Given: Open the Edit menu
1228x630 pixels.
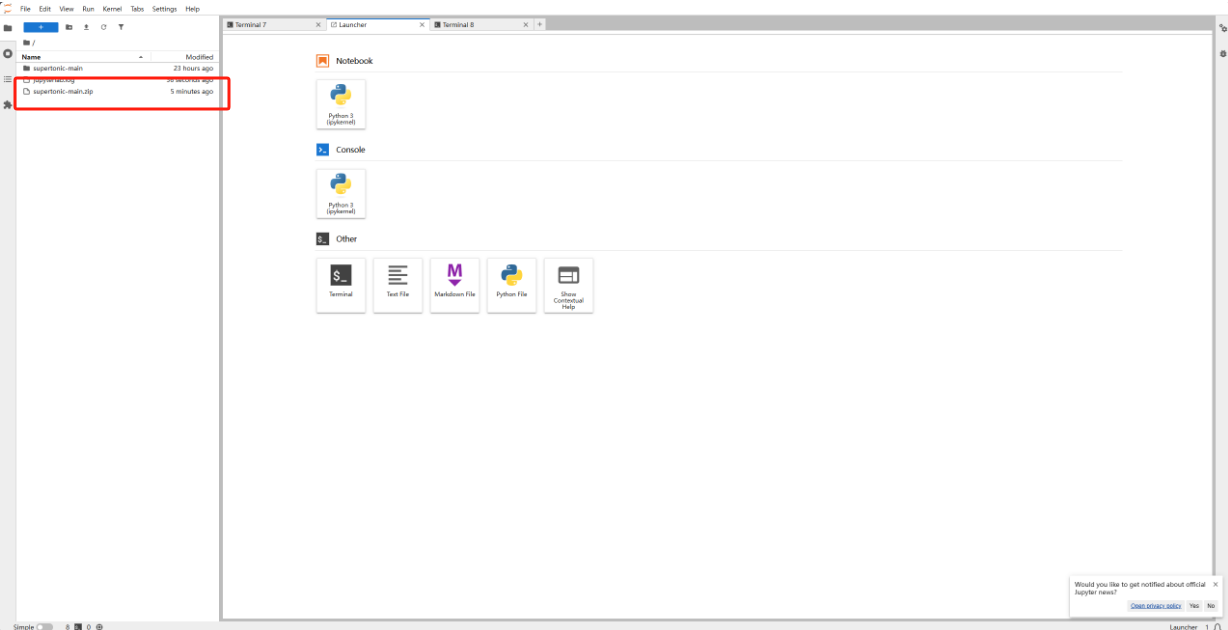Looking at the screenshot, I should coord(45,9).
